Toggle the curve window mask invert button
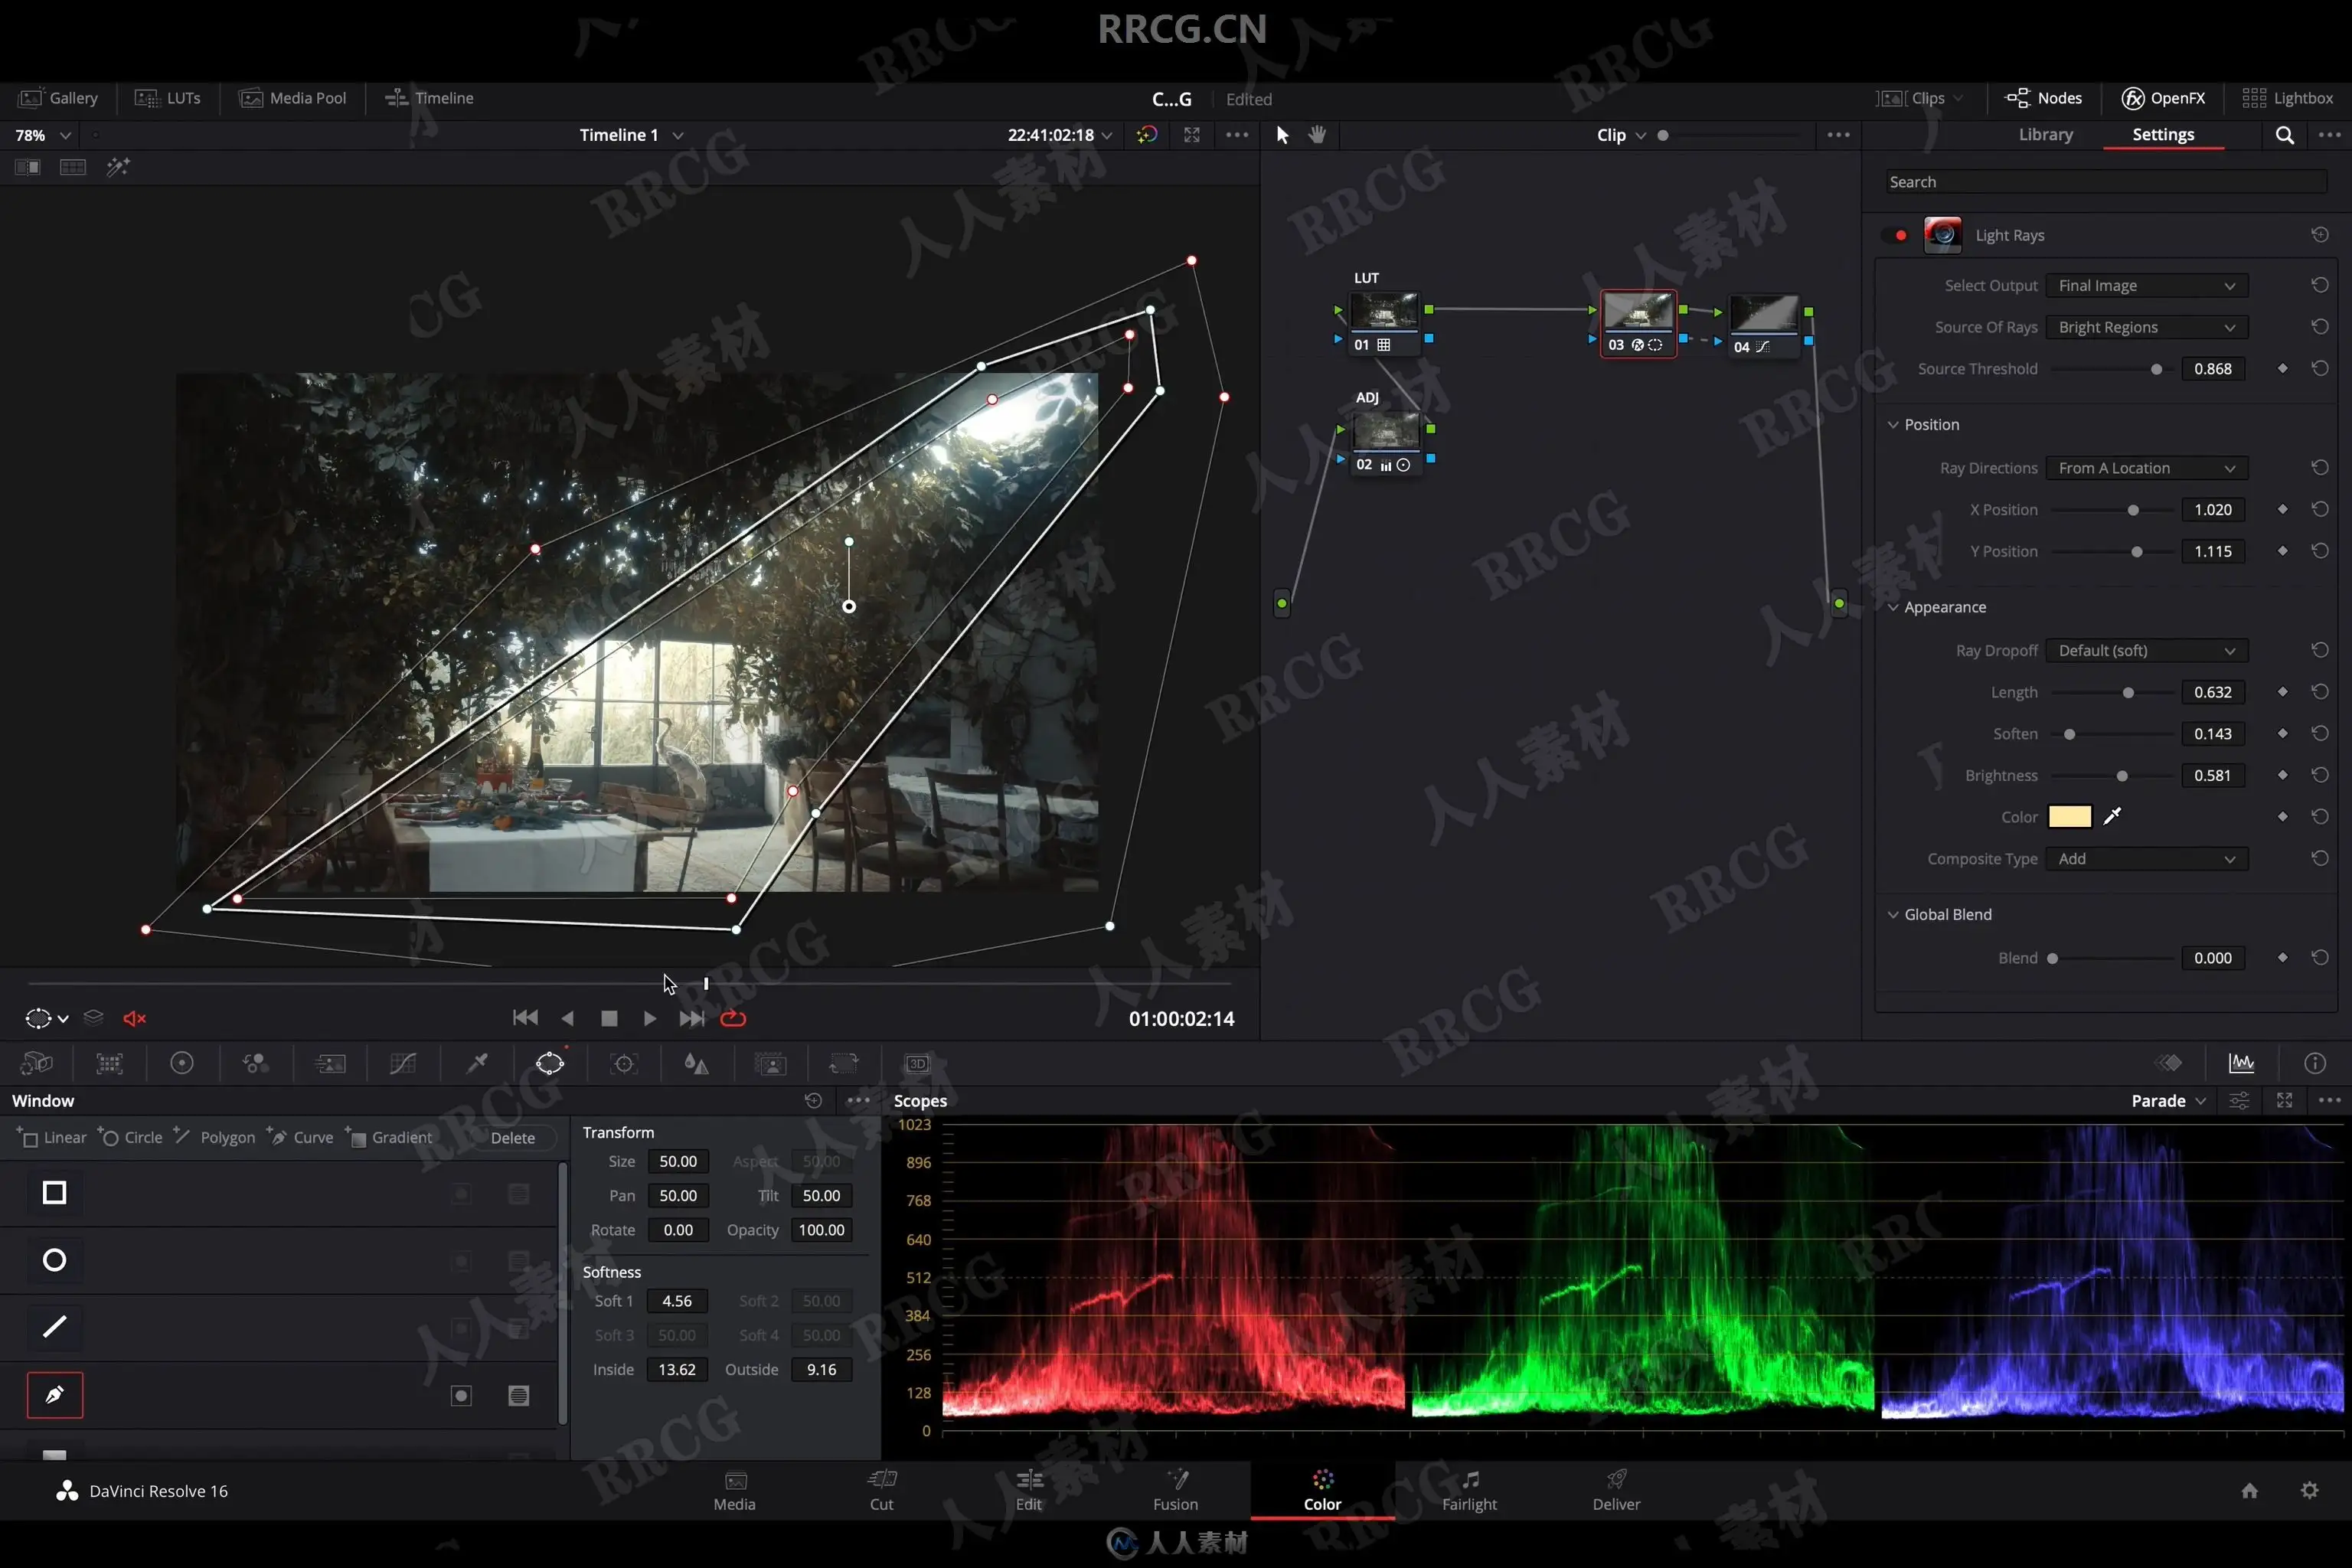The width and height of the screenshot is (2352, 1568). 461,1395
